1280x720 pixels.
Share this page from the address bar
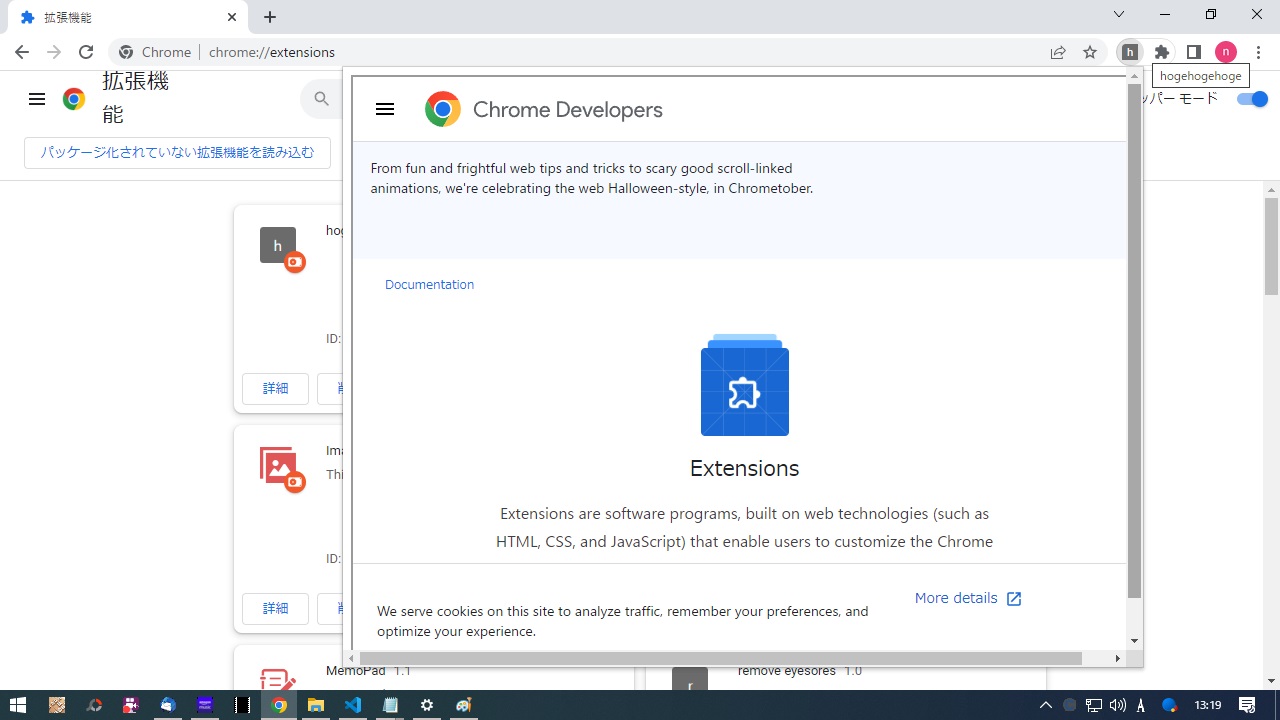click(x=1058, y=52)
